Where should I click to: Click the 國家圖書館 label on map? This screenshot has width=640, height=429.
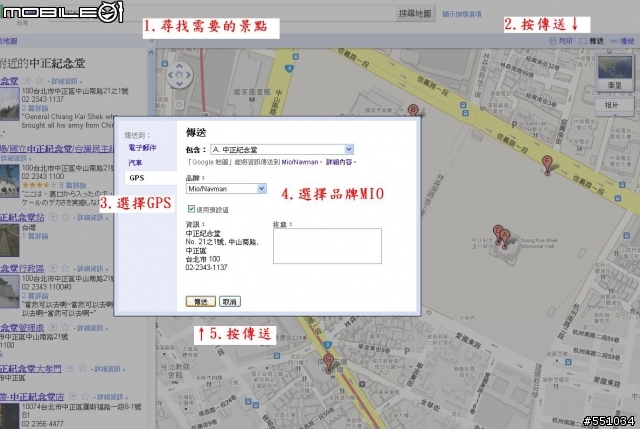(252, 92)
